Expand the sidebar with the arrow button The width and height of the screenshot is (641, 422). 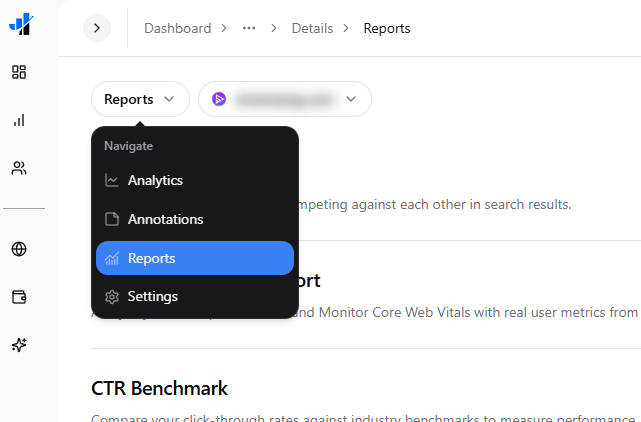pyautogui.click(x=96, y=28)
